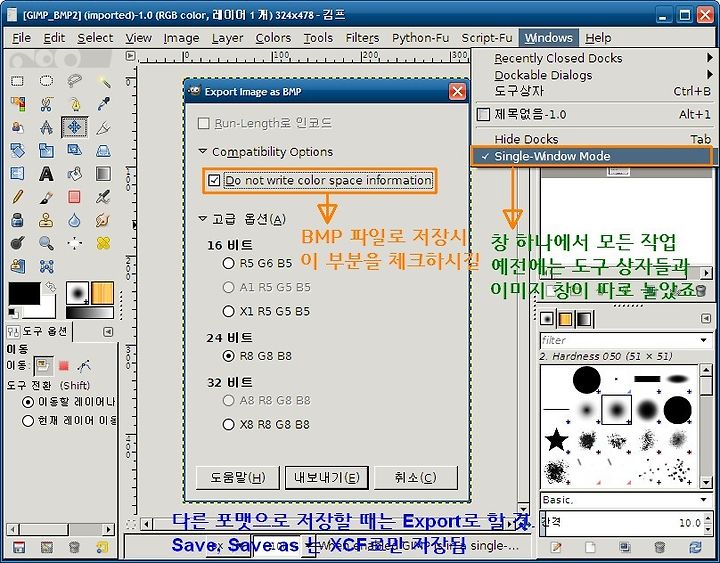Screen dimensions: 720x563
Task: Select the Rotate tool
Action: [17, 150]
